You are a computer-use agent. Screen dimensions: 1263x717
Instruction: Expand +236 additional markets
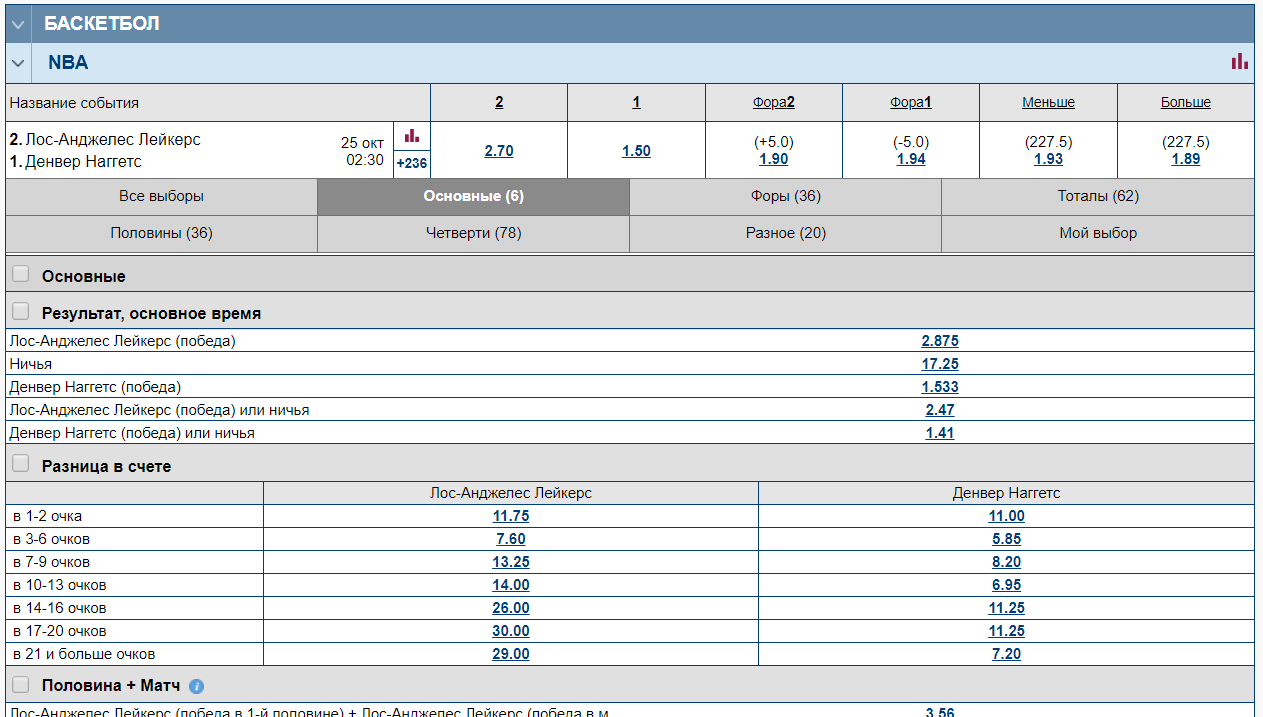pyautogui.click(x=412, y=163)
